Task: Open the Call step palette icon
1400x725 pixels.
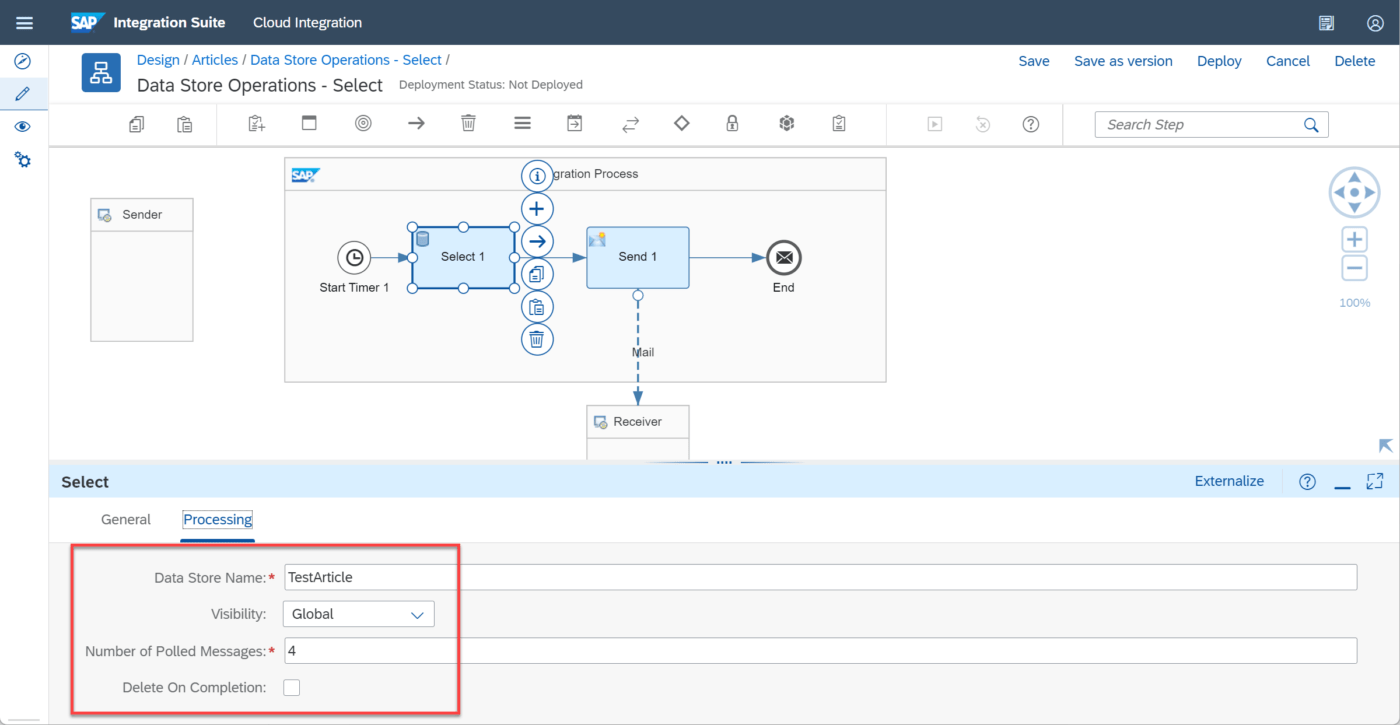Action: 574,124
